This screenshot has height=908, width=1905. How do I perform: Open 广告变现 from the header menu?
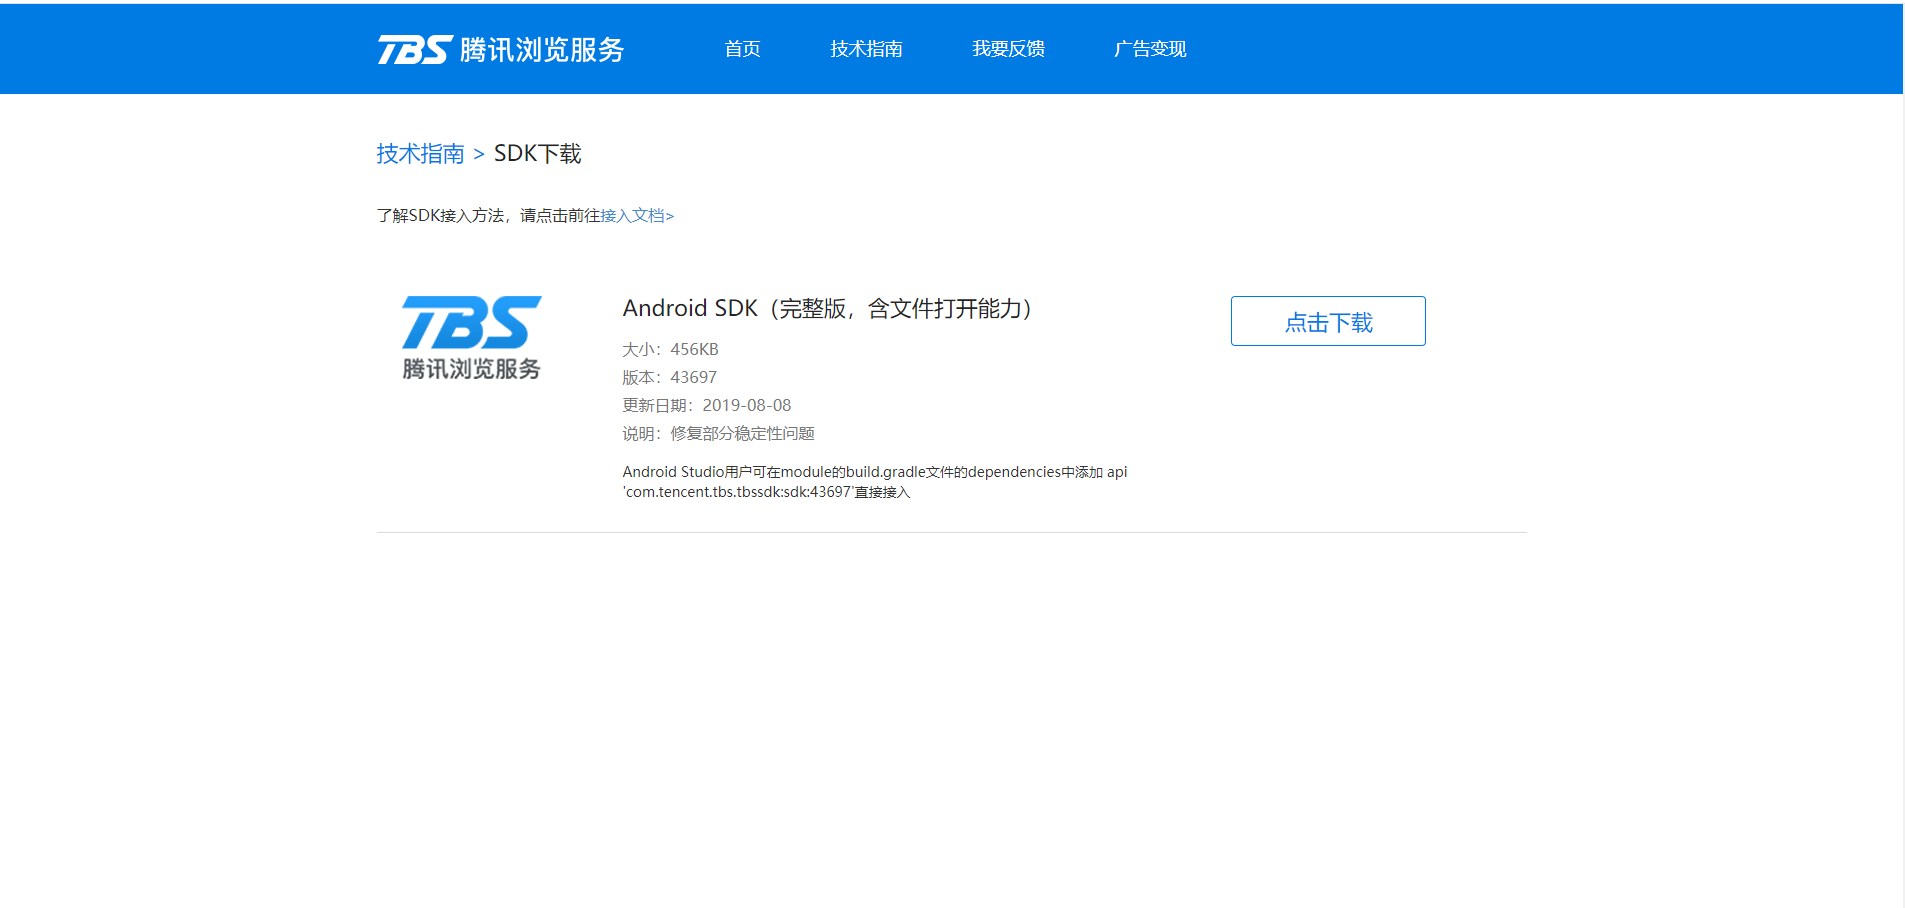click(1149, 49)
